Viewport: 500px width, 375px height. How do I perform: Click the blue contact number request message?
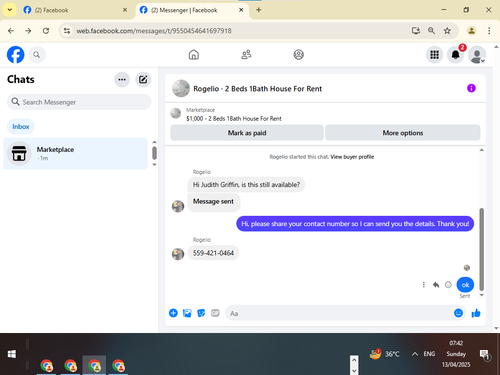point(355,224)
